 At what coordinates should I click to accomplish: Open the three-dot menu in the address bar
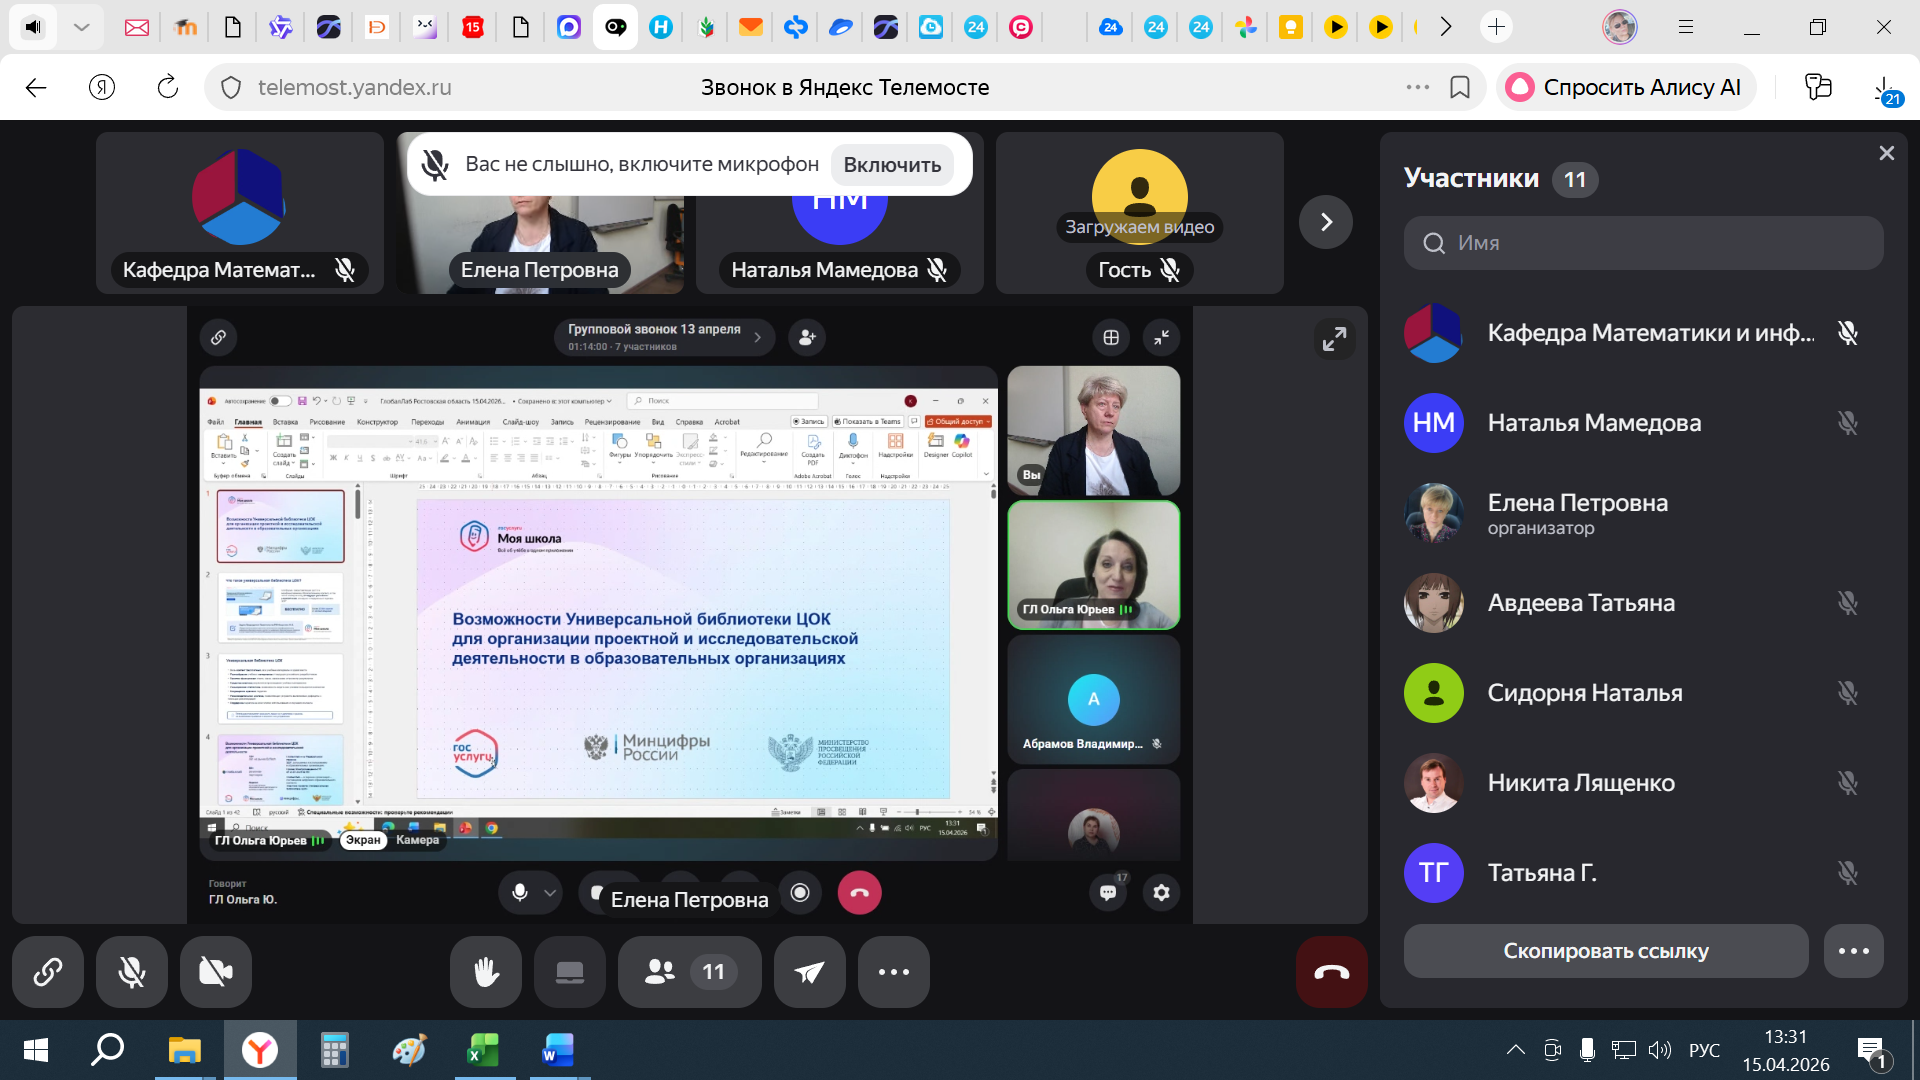pos(1418,88)
